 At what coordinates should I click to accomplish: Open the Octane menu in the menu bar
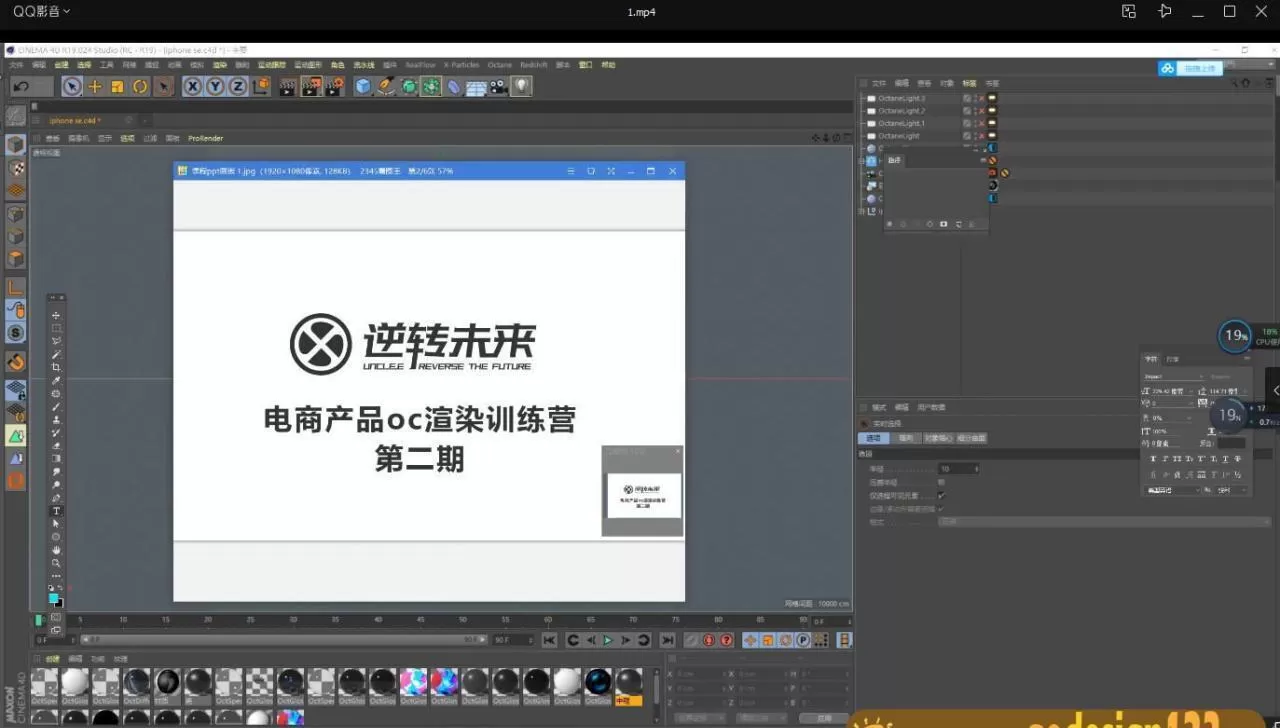(500, 64)
